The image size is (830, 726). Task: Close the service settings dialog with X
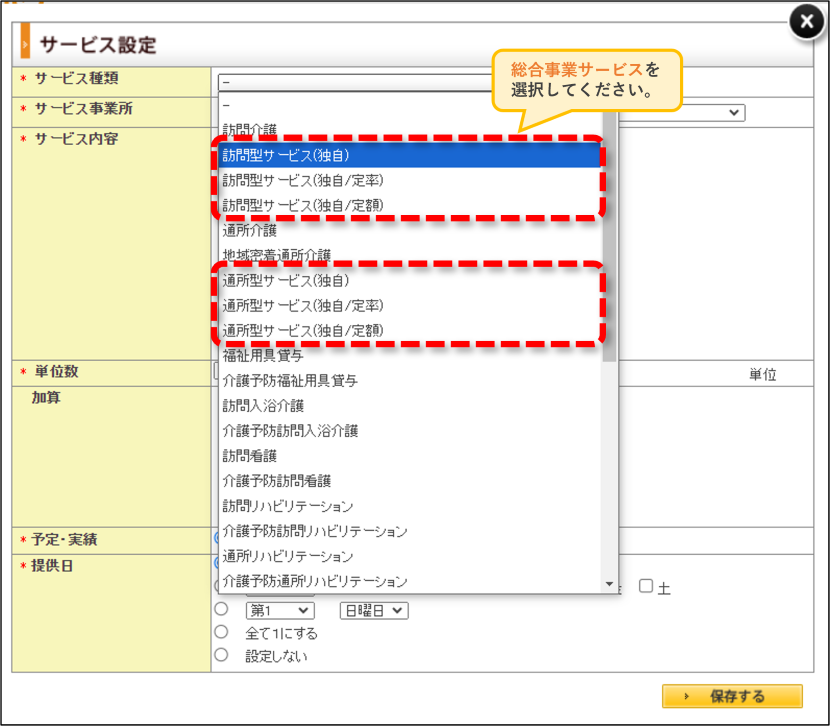[x=806, y=22]
